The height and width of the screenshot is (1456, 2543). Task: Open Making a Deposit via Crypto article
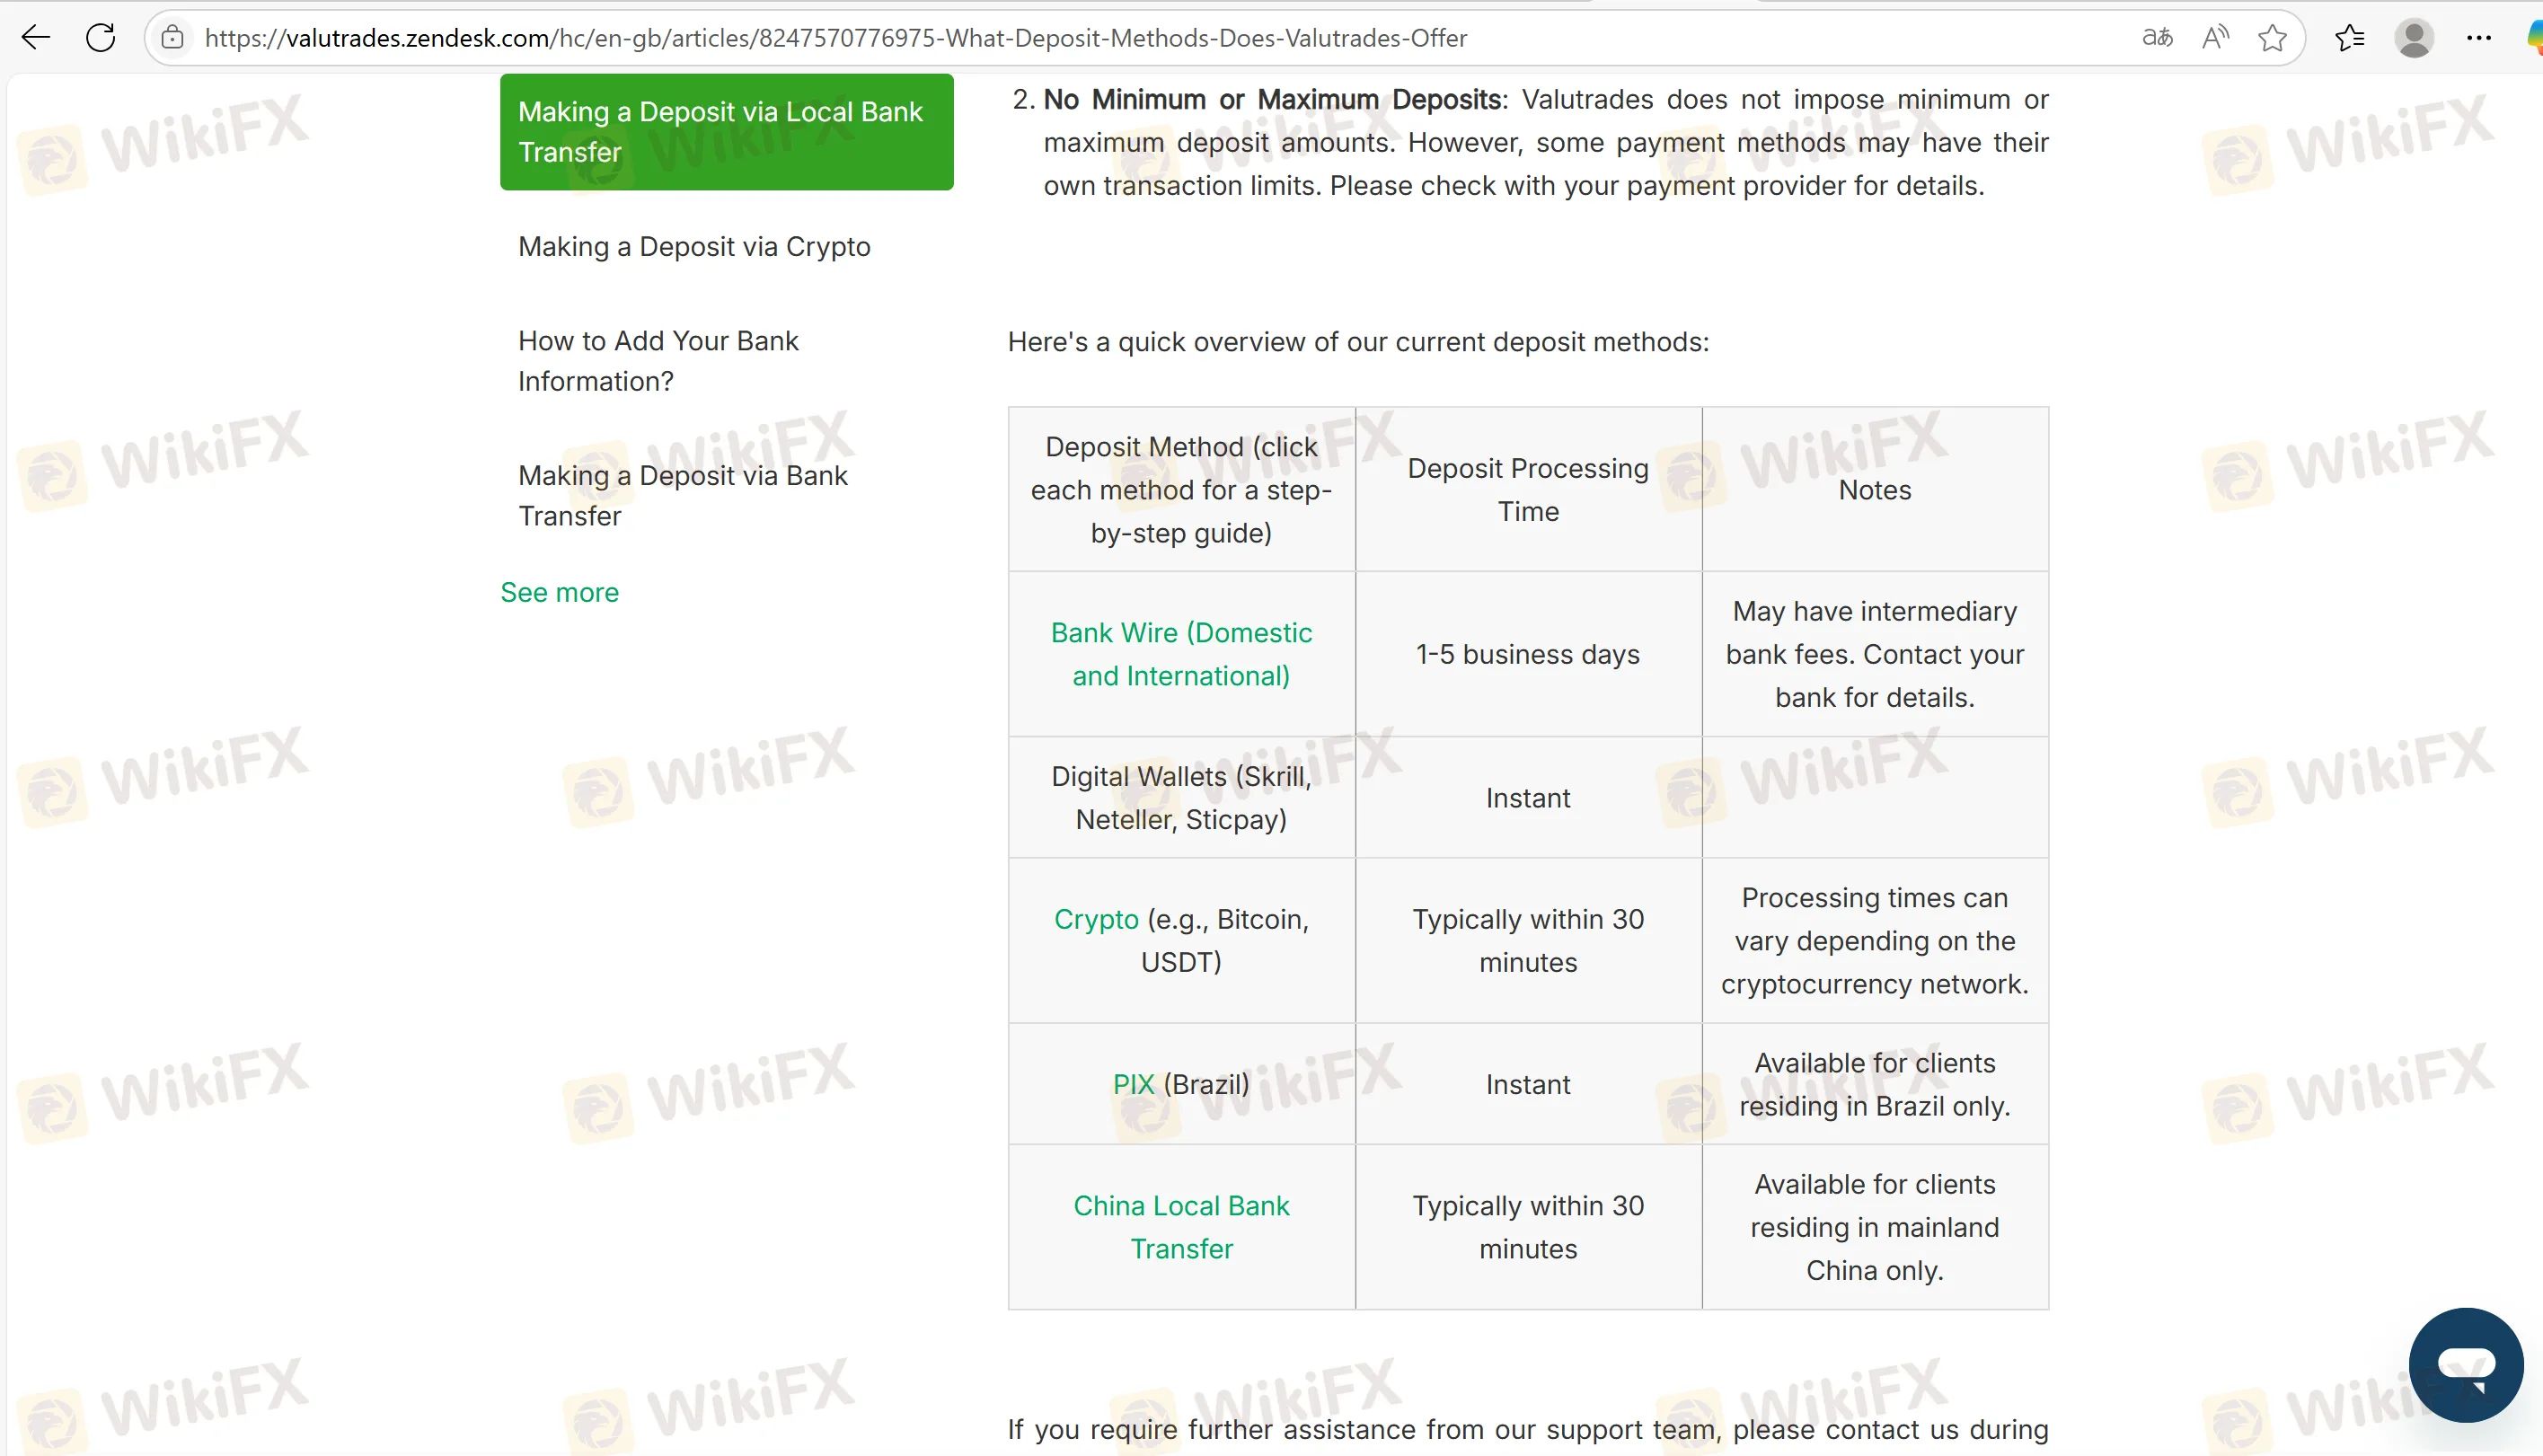694,247
